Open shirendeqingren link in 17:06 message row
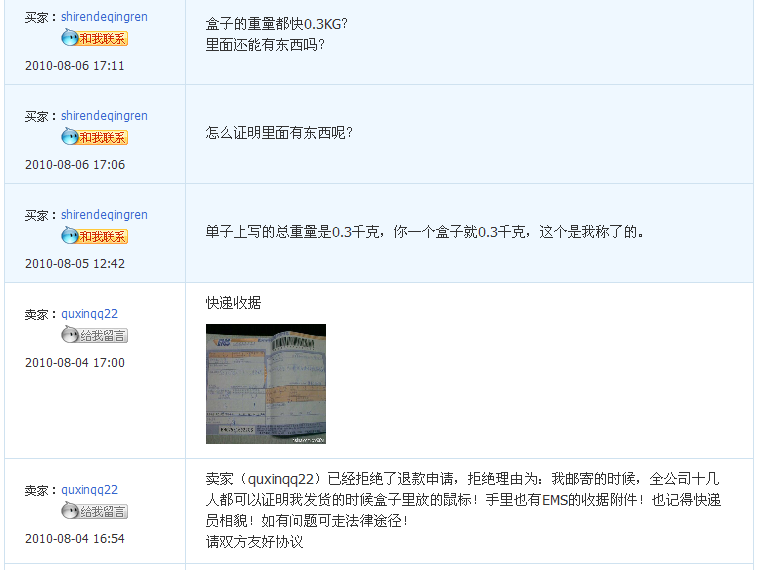 pos(104,116)
